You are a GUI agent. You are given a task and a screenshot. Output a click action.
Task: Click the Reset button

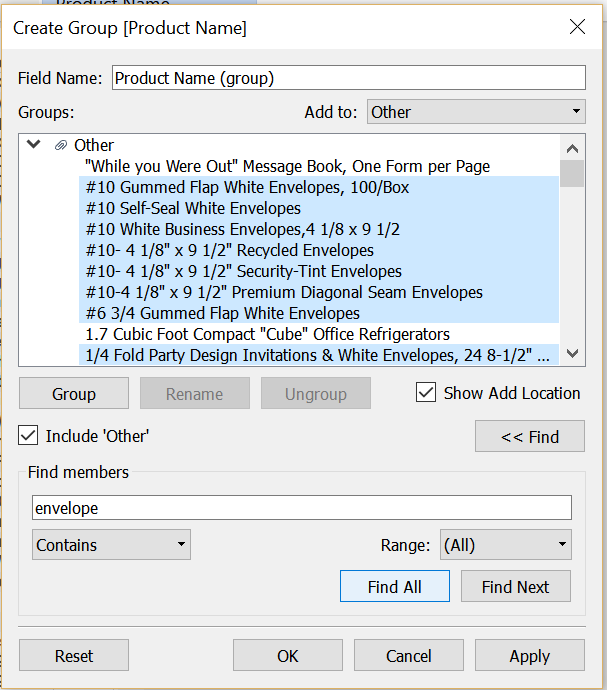click(x=74, y=656)
